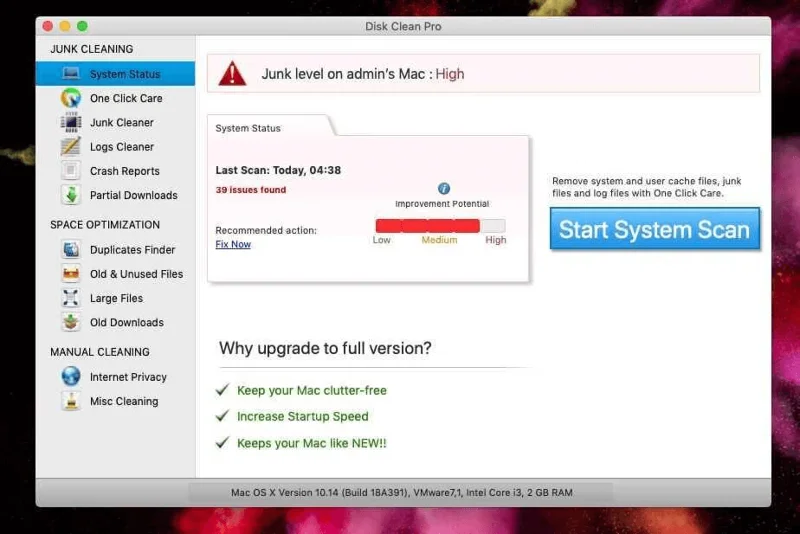The height and width of the screenshot is (534, 800).
Task: Select One Click Care in sidebar
Action: coord(126,98)
